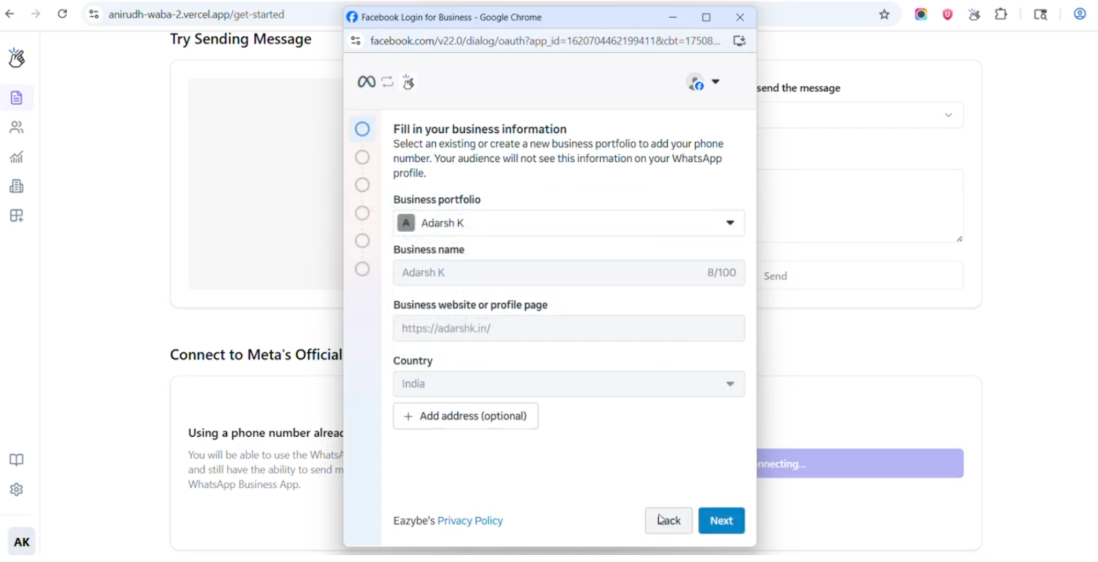Maximize the Facebook Login popup window
The width and height of the screenshot is (1098, 562).
706,17
